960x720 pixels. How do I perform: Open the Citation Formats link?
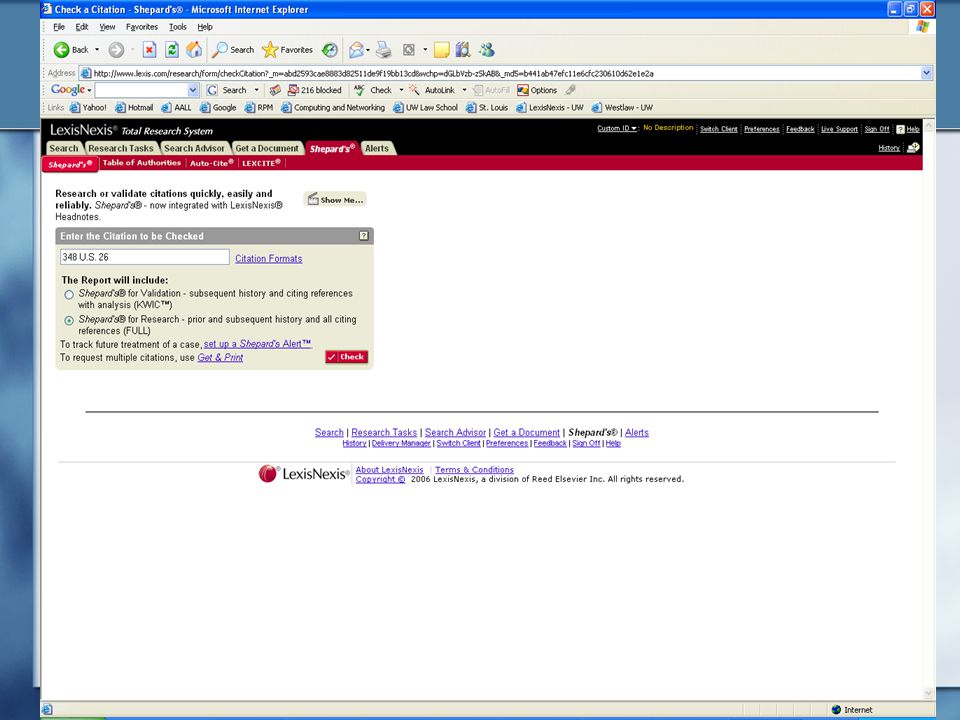point(269,258)
